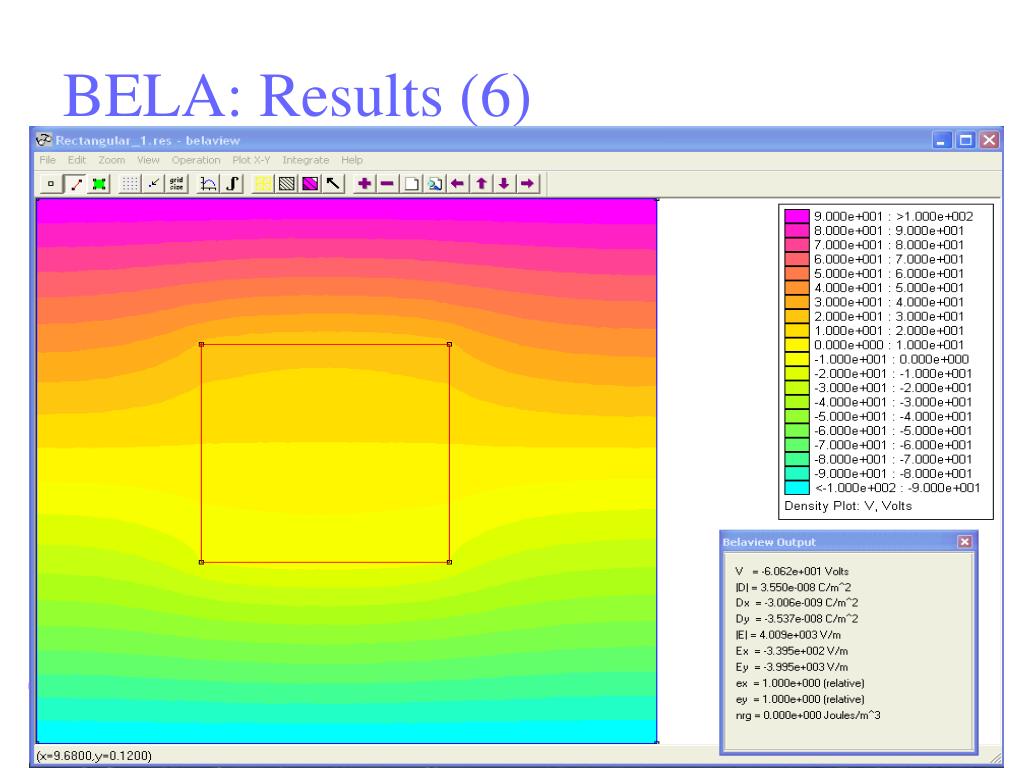1024x768 pixels.
Task: Click the Density Plot: V, Volts caption
Action: [848, 505]
